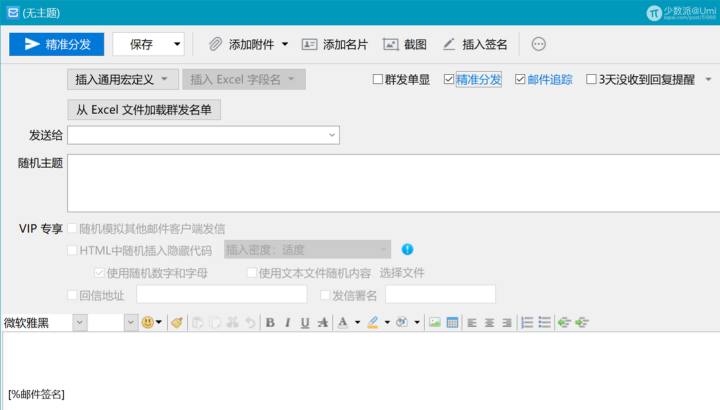Click the 插入签名 pen icon

(x=449, y=44)
